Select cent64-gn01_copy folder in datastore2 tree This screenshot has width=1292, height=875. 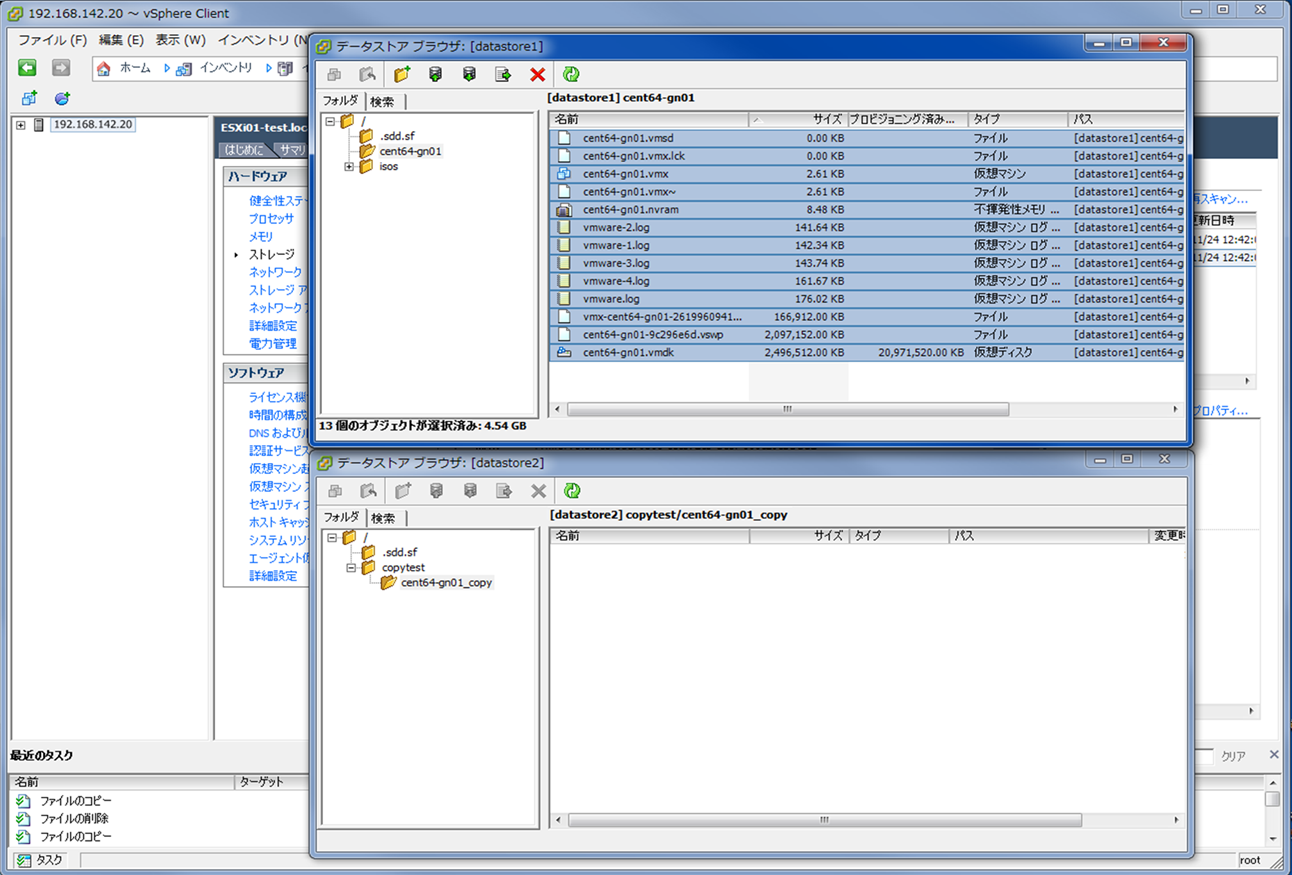[446, 583]
